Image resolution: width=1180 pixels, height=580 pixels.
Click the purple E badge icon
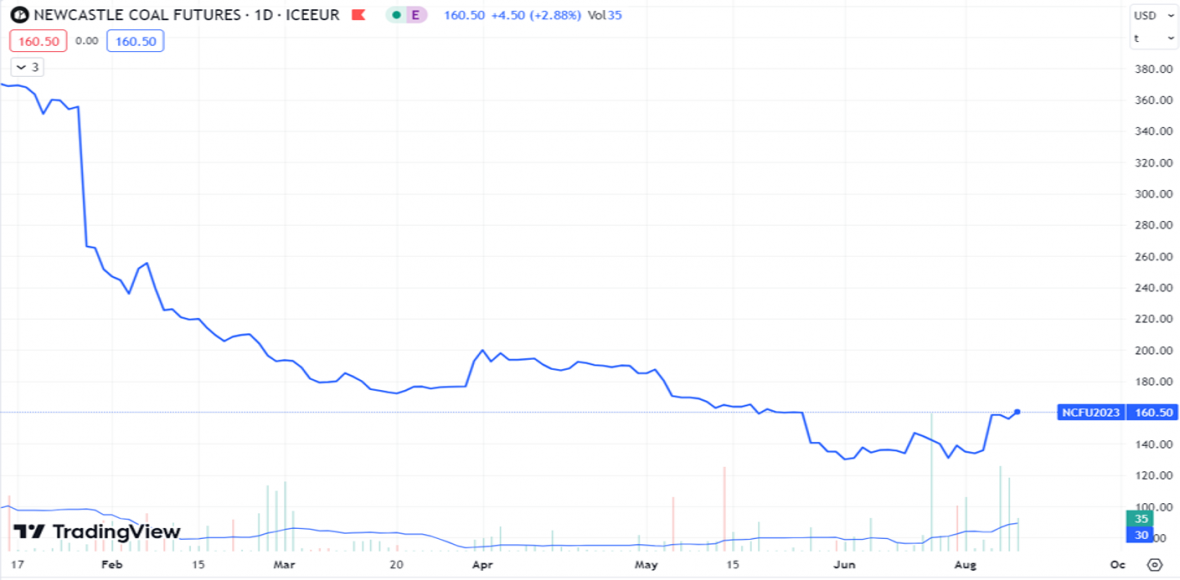414,15
